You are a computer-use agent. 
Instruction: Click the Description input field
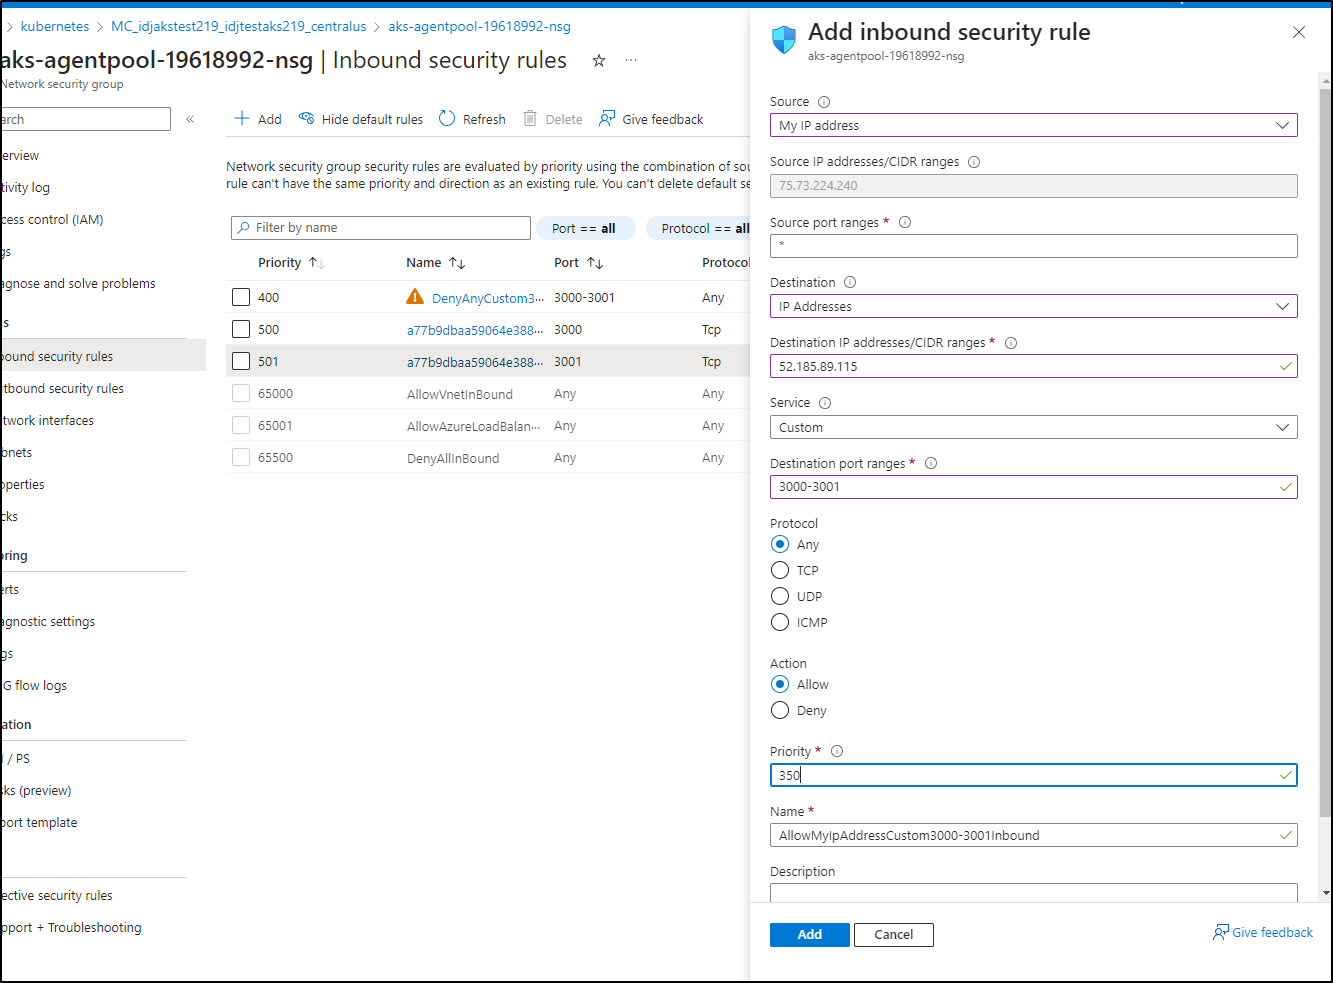(x=1034, y=893)
